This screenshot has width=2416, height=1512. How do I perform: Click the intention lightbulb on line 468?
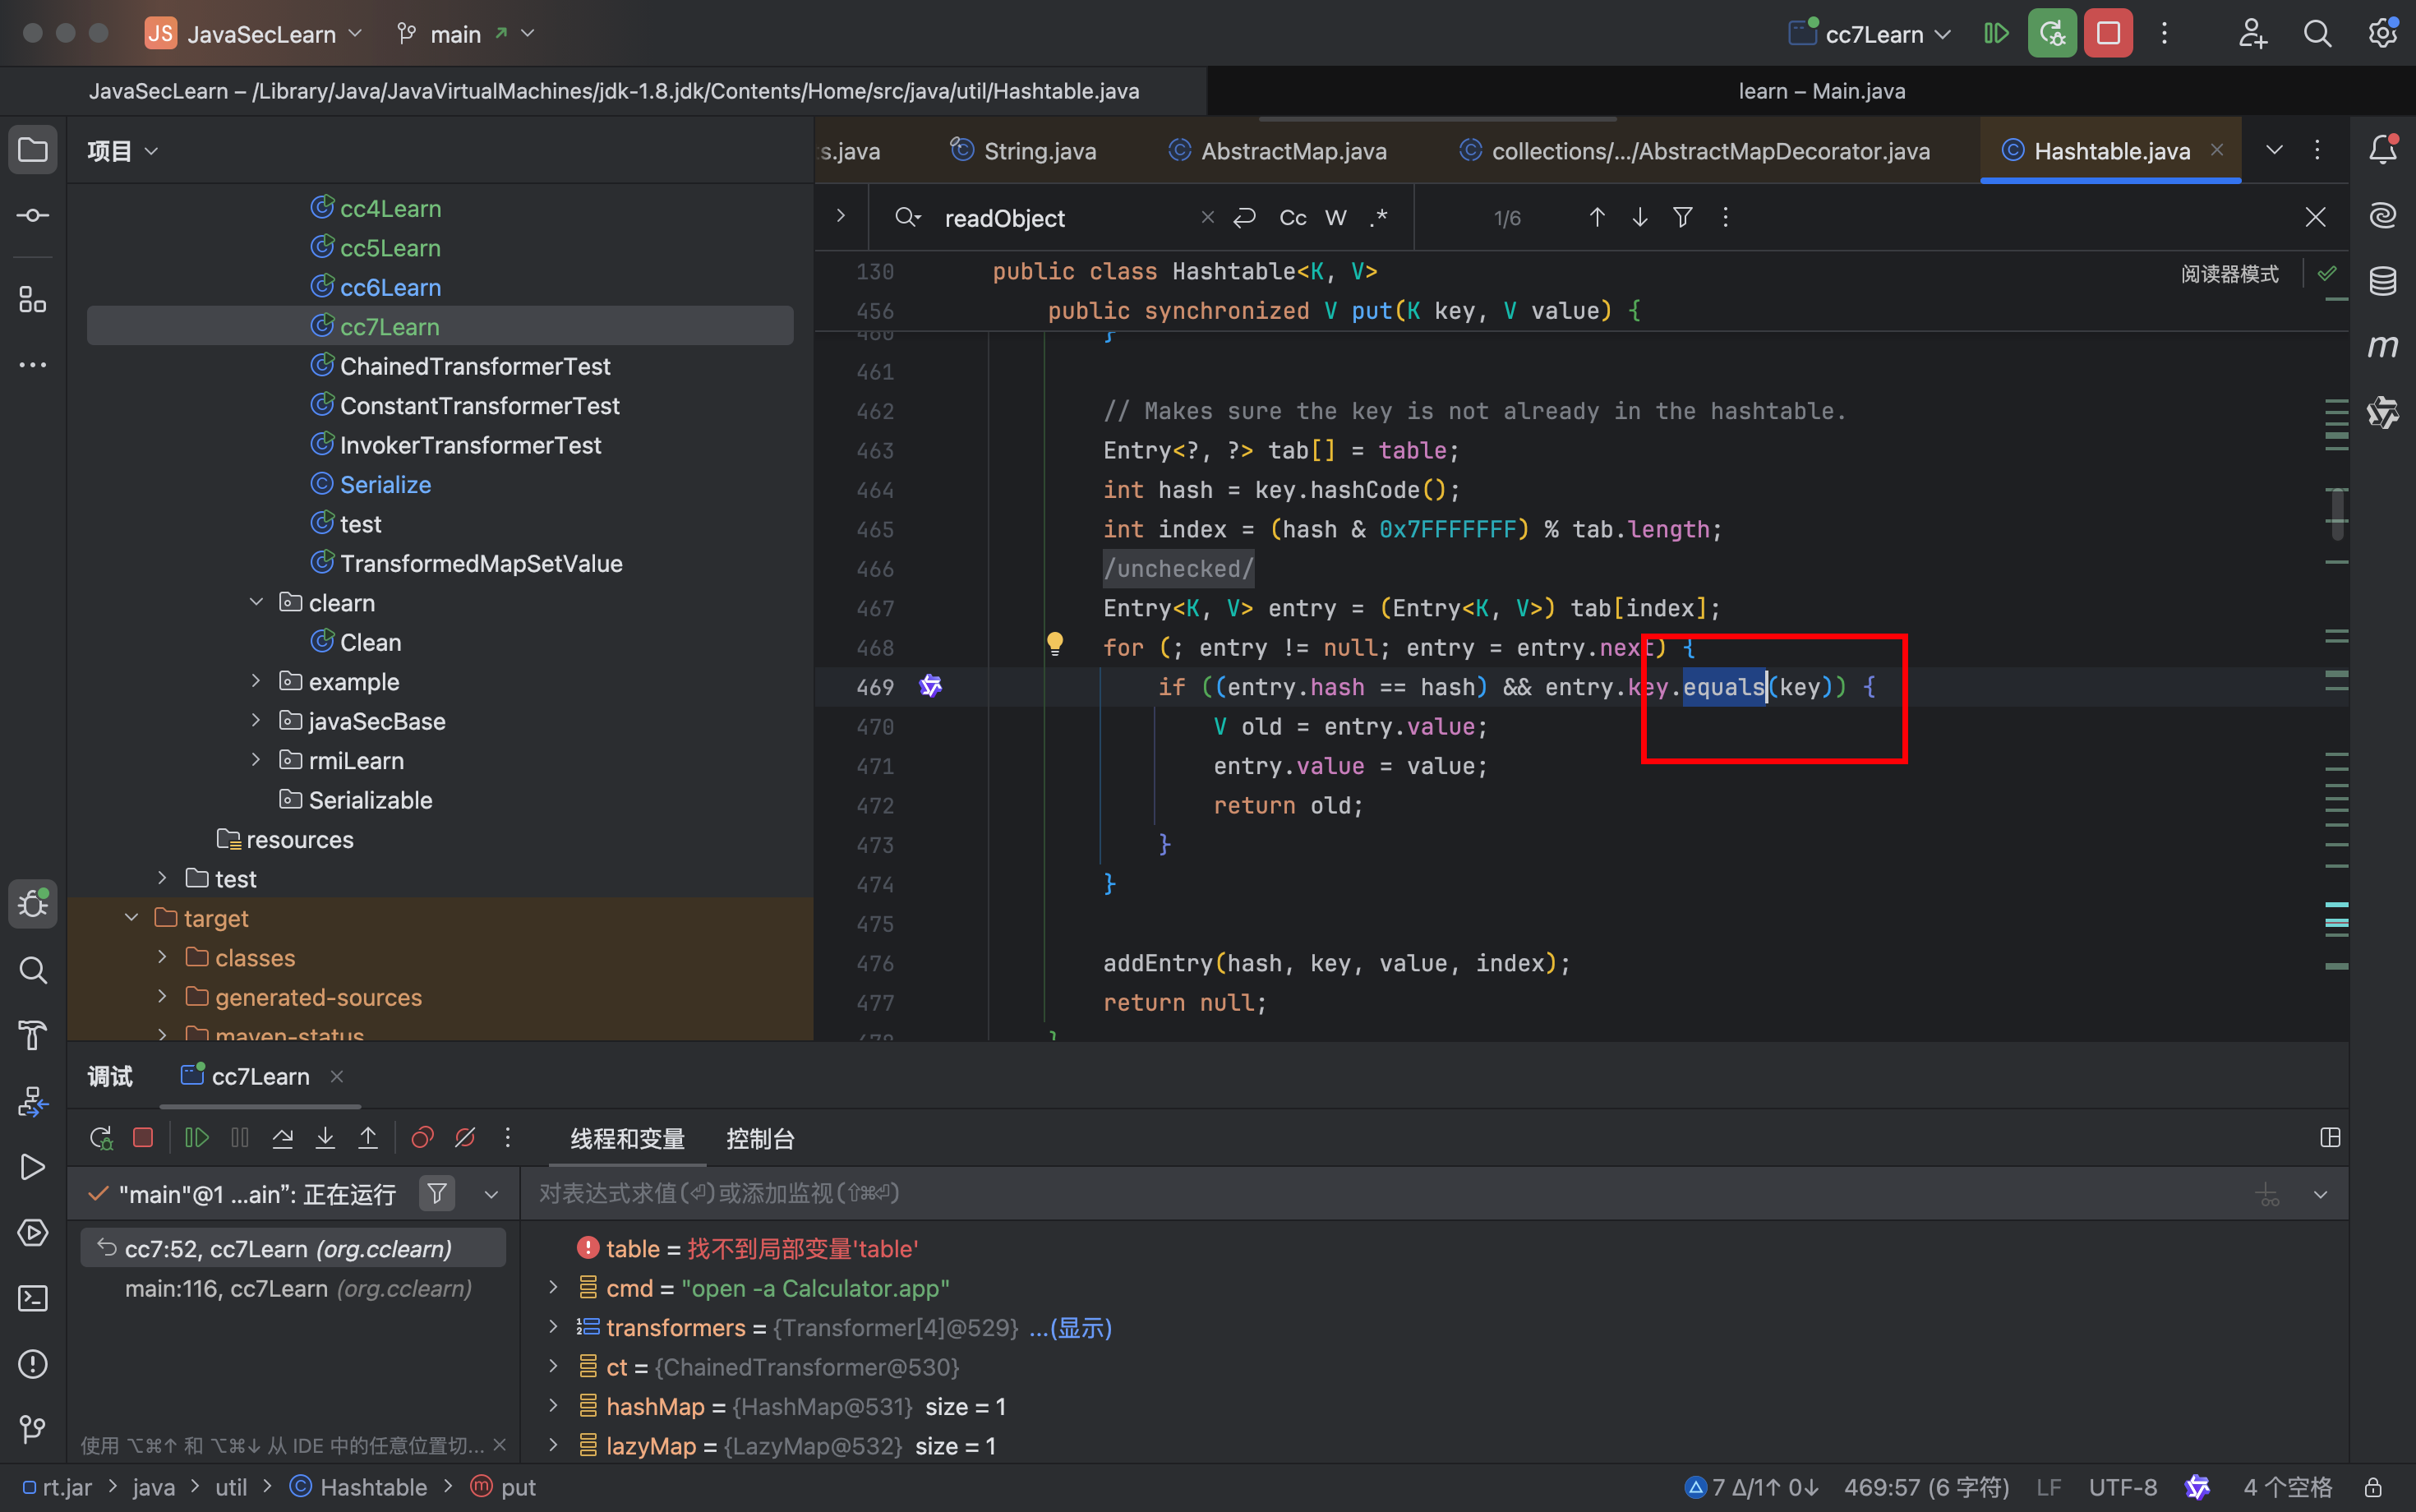point(1054,644)
